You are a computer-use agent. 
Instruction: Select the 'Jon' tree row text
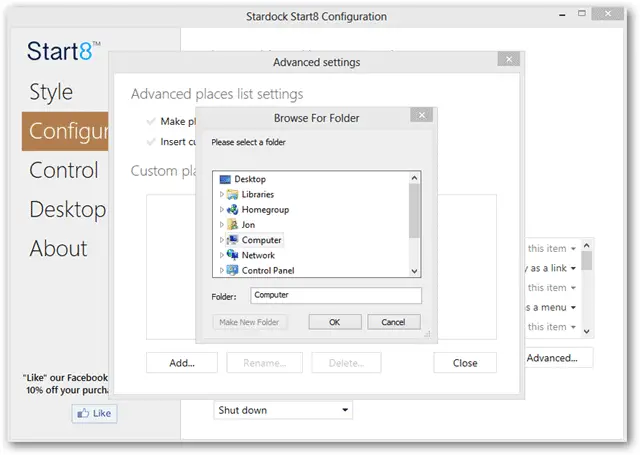pos(248,224)
